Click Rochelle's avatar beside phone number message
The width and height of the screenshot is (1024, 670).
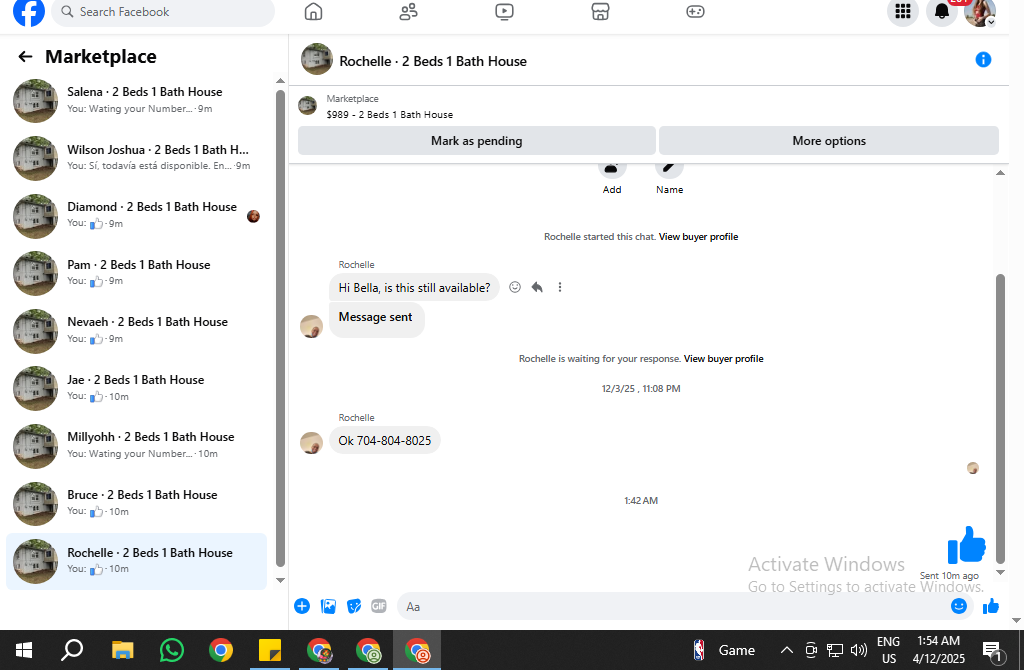coord(312,443)
